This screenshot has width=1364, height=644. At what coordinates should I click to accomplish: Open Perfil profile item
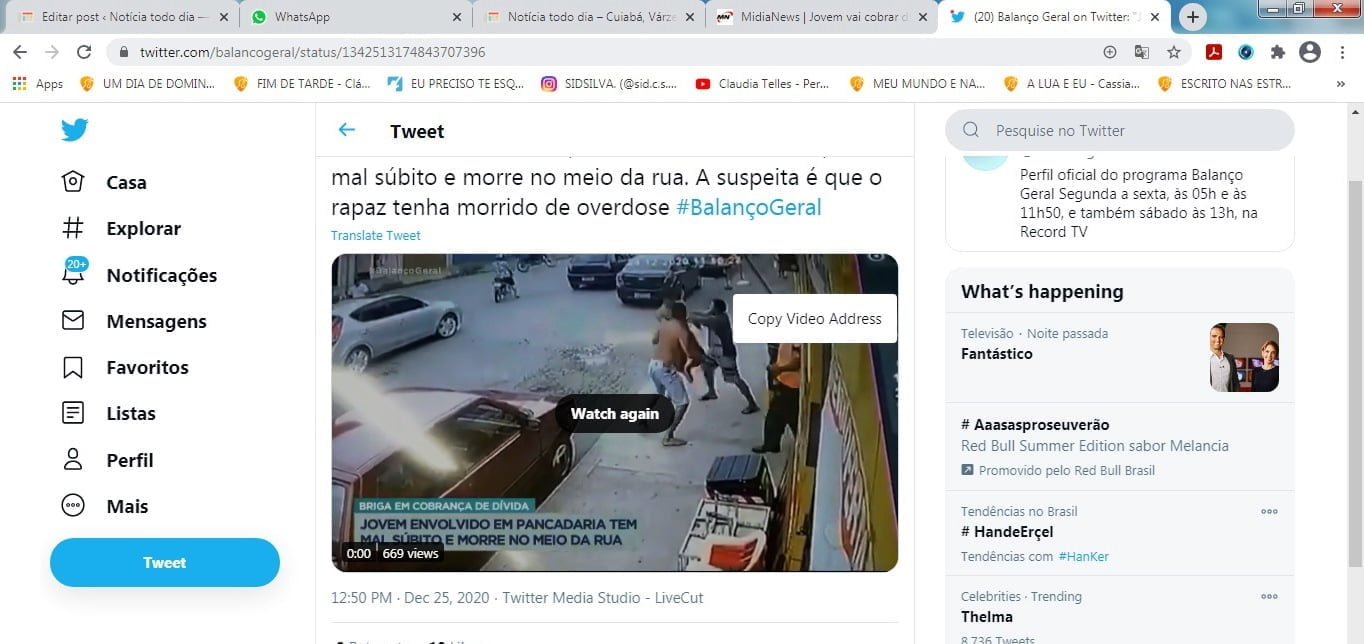click(x=107, y=460)
